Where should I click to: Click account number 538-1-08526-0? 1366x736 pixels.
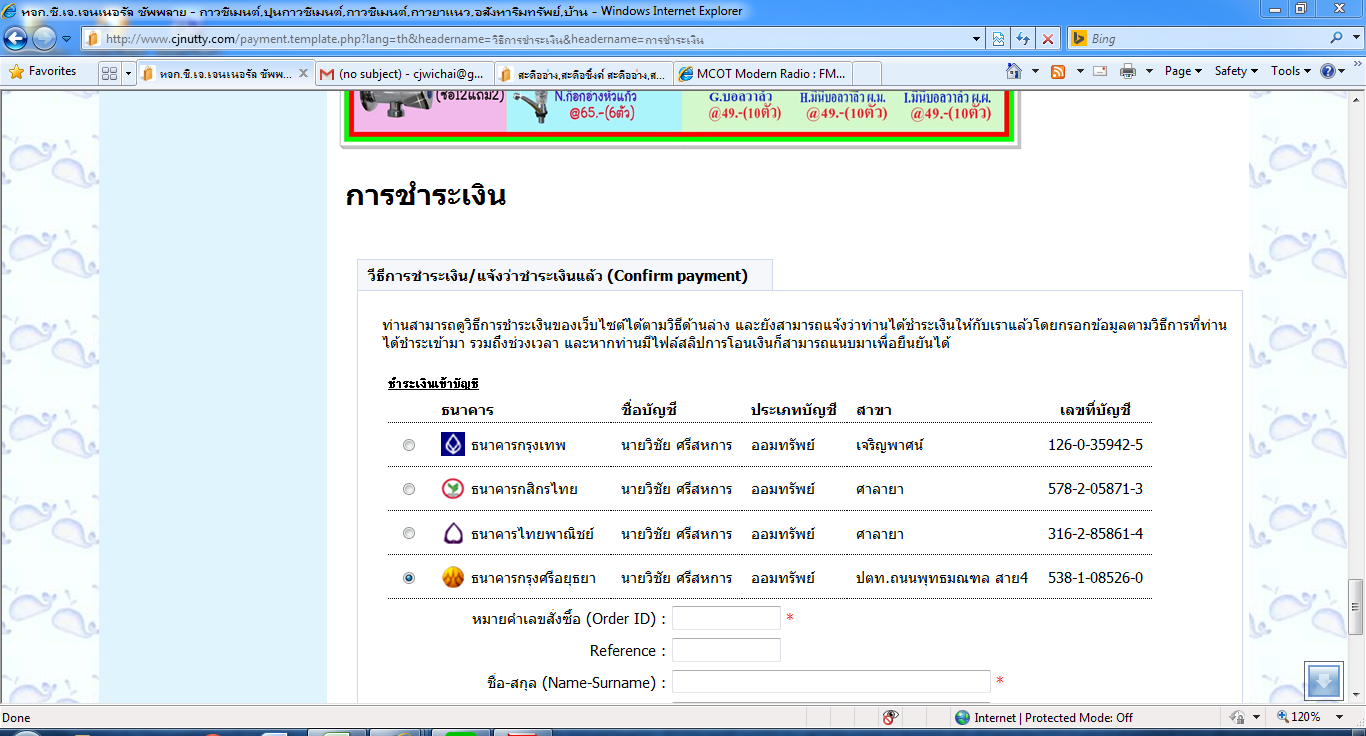[x=1095, y=577]
